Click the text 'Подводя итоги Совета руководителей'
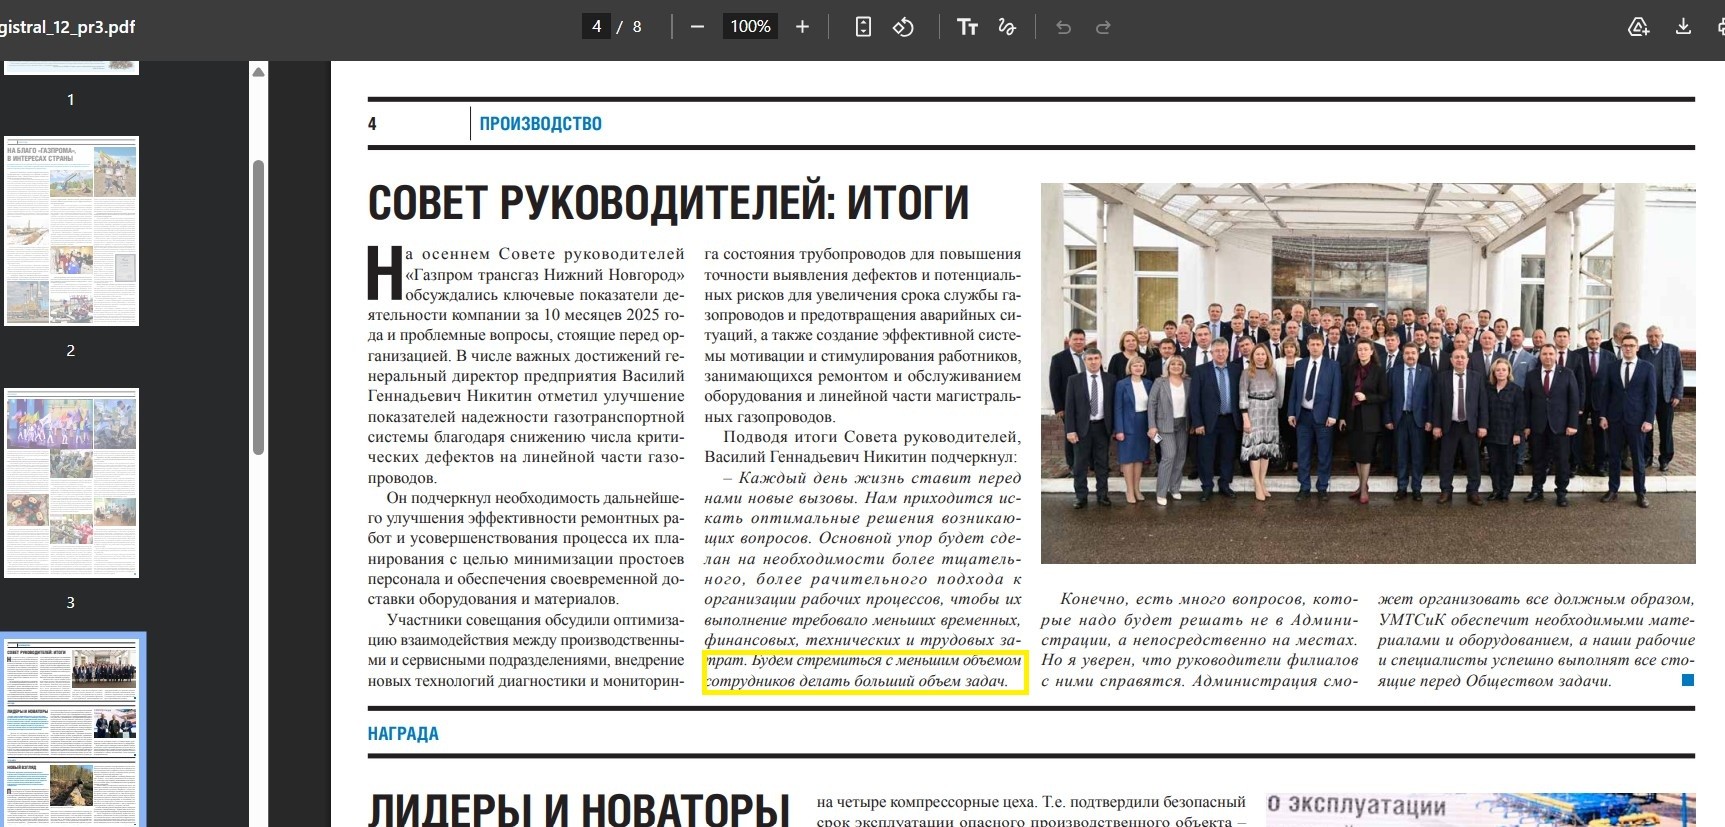 (871, 437)
